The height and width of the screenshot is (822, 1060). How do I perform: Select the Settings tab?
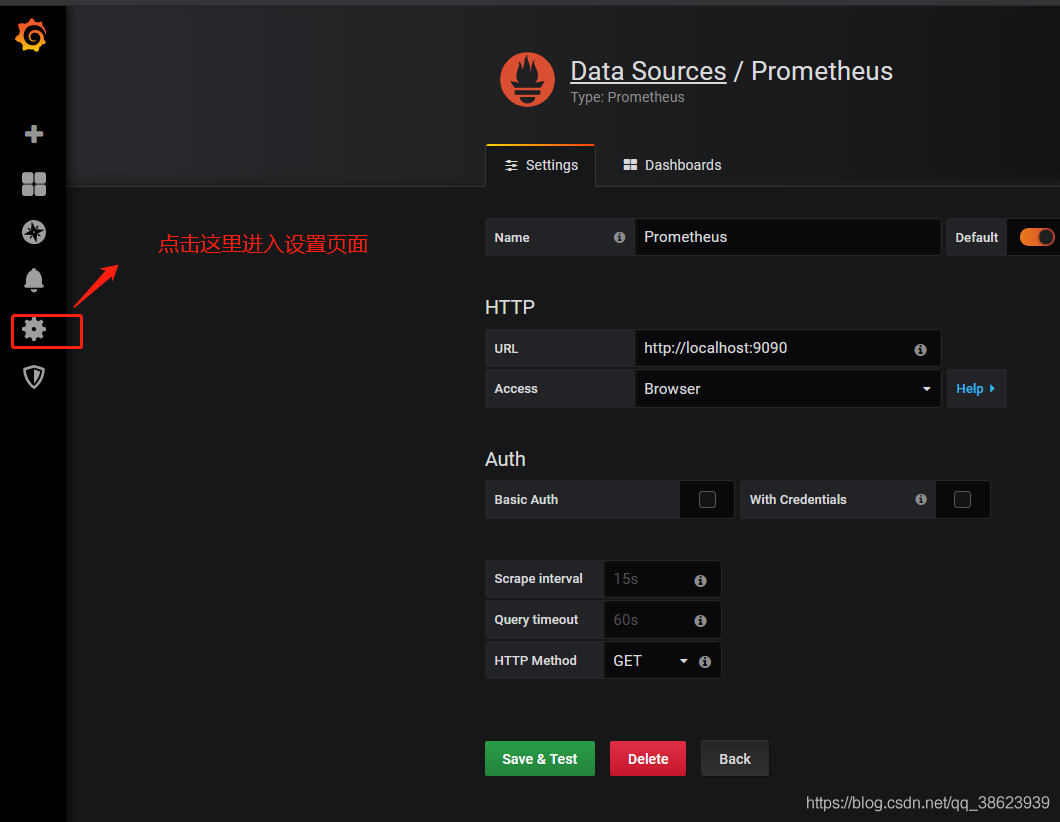coord(541,165)
